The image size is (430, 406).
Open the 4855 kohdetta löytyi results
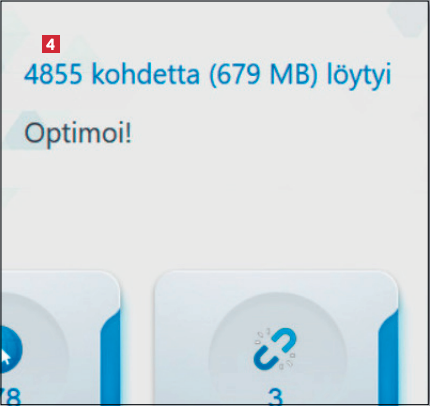(x=207, y=74)
